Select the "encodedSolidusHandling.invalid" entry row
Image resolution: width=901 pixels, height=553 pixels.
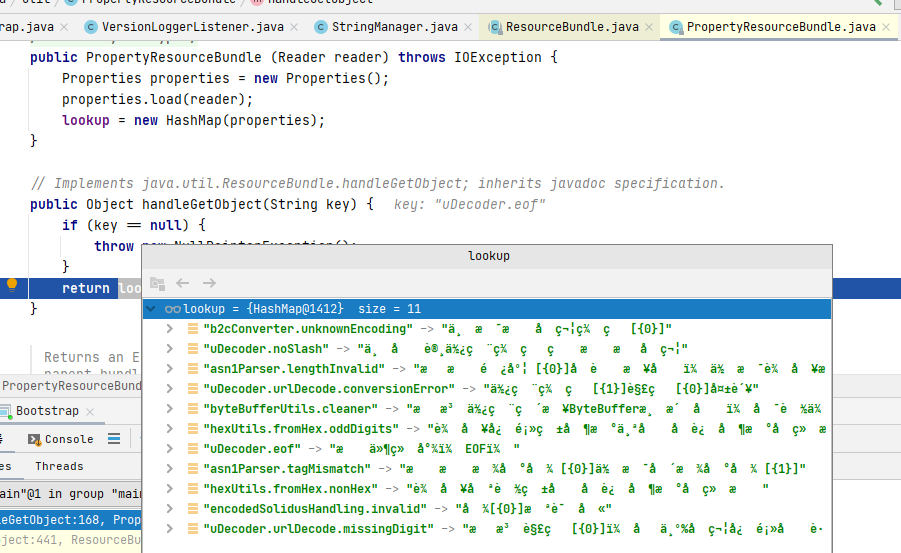coord(487,509)
